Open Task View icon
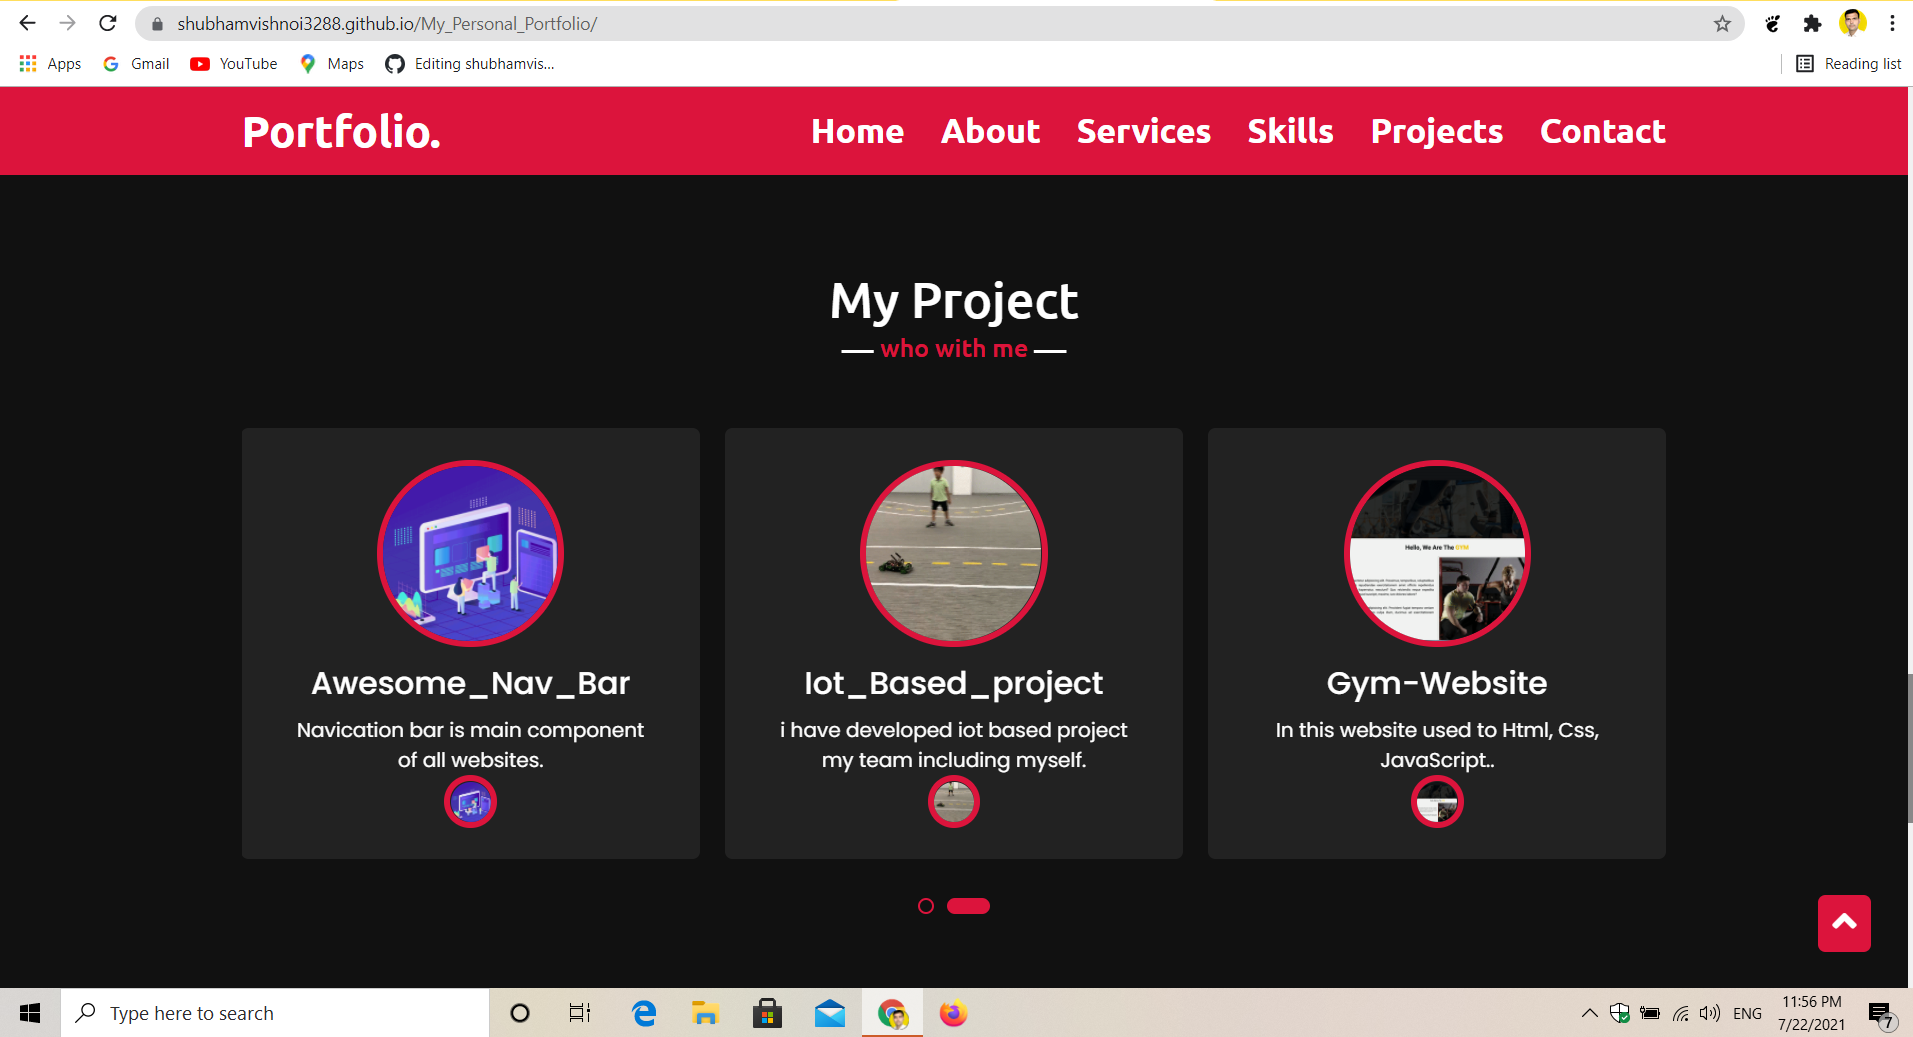Image resolution: width=1913 pixels, height=1037 pixels. pyautogui.click(x=580, y=1013)
